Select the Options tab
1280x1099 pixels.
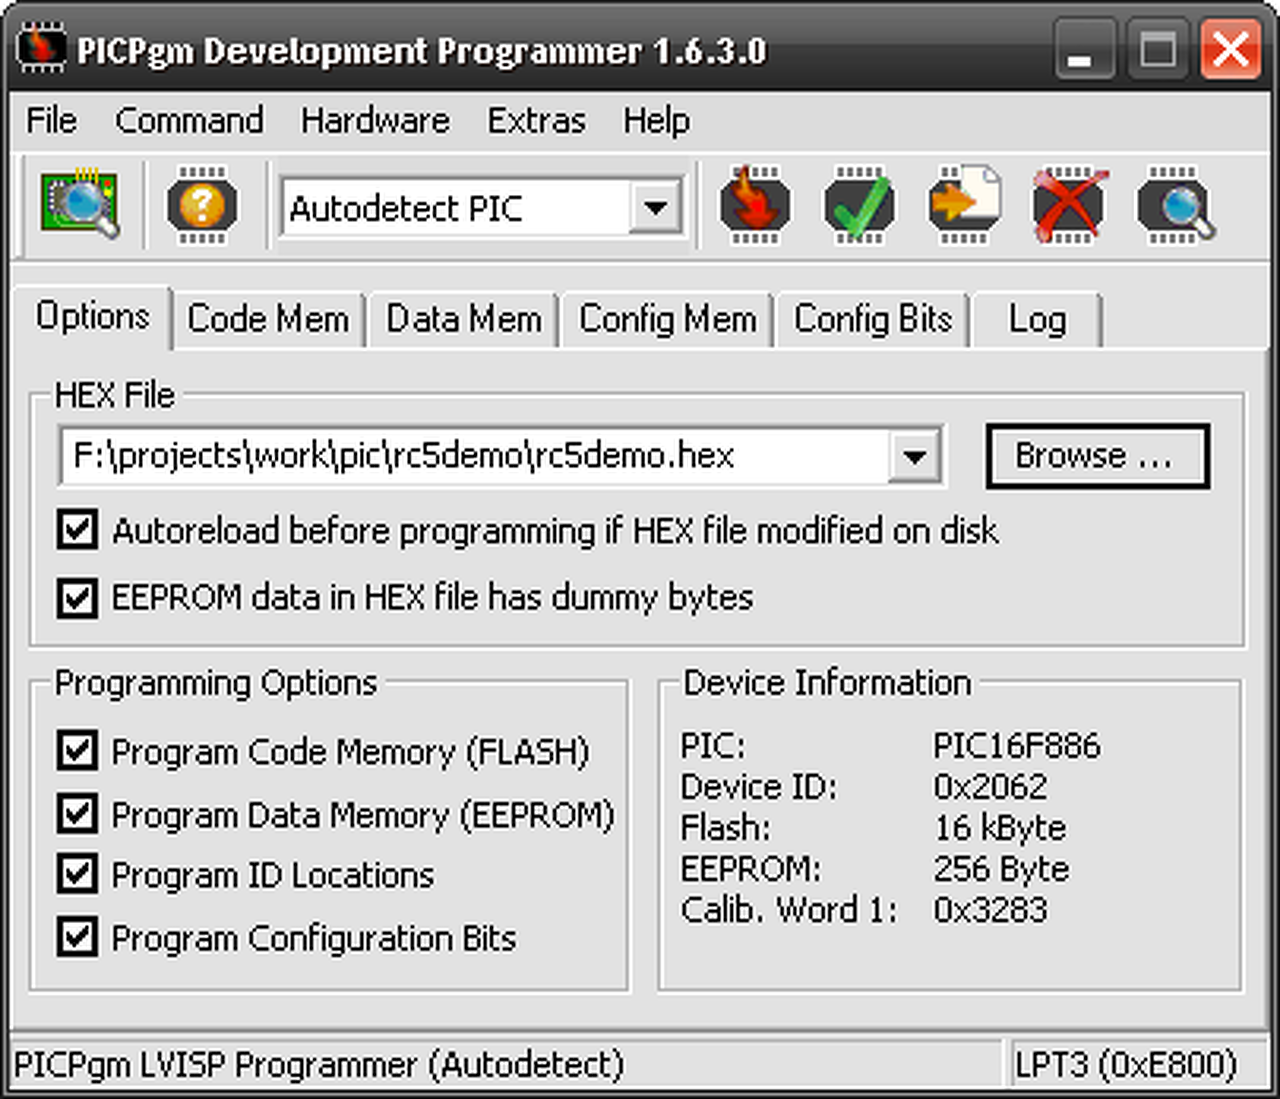click(x=92, y=317)
